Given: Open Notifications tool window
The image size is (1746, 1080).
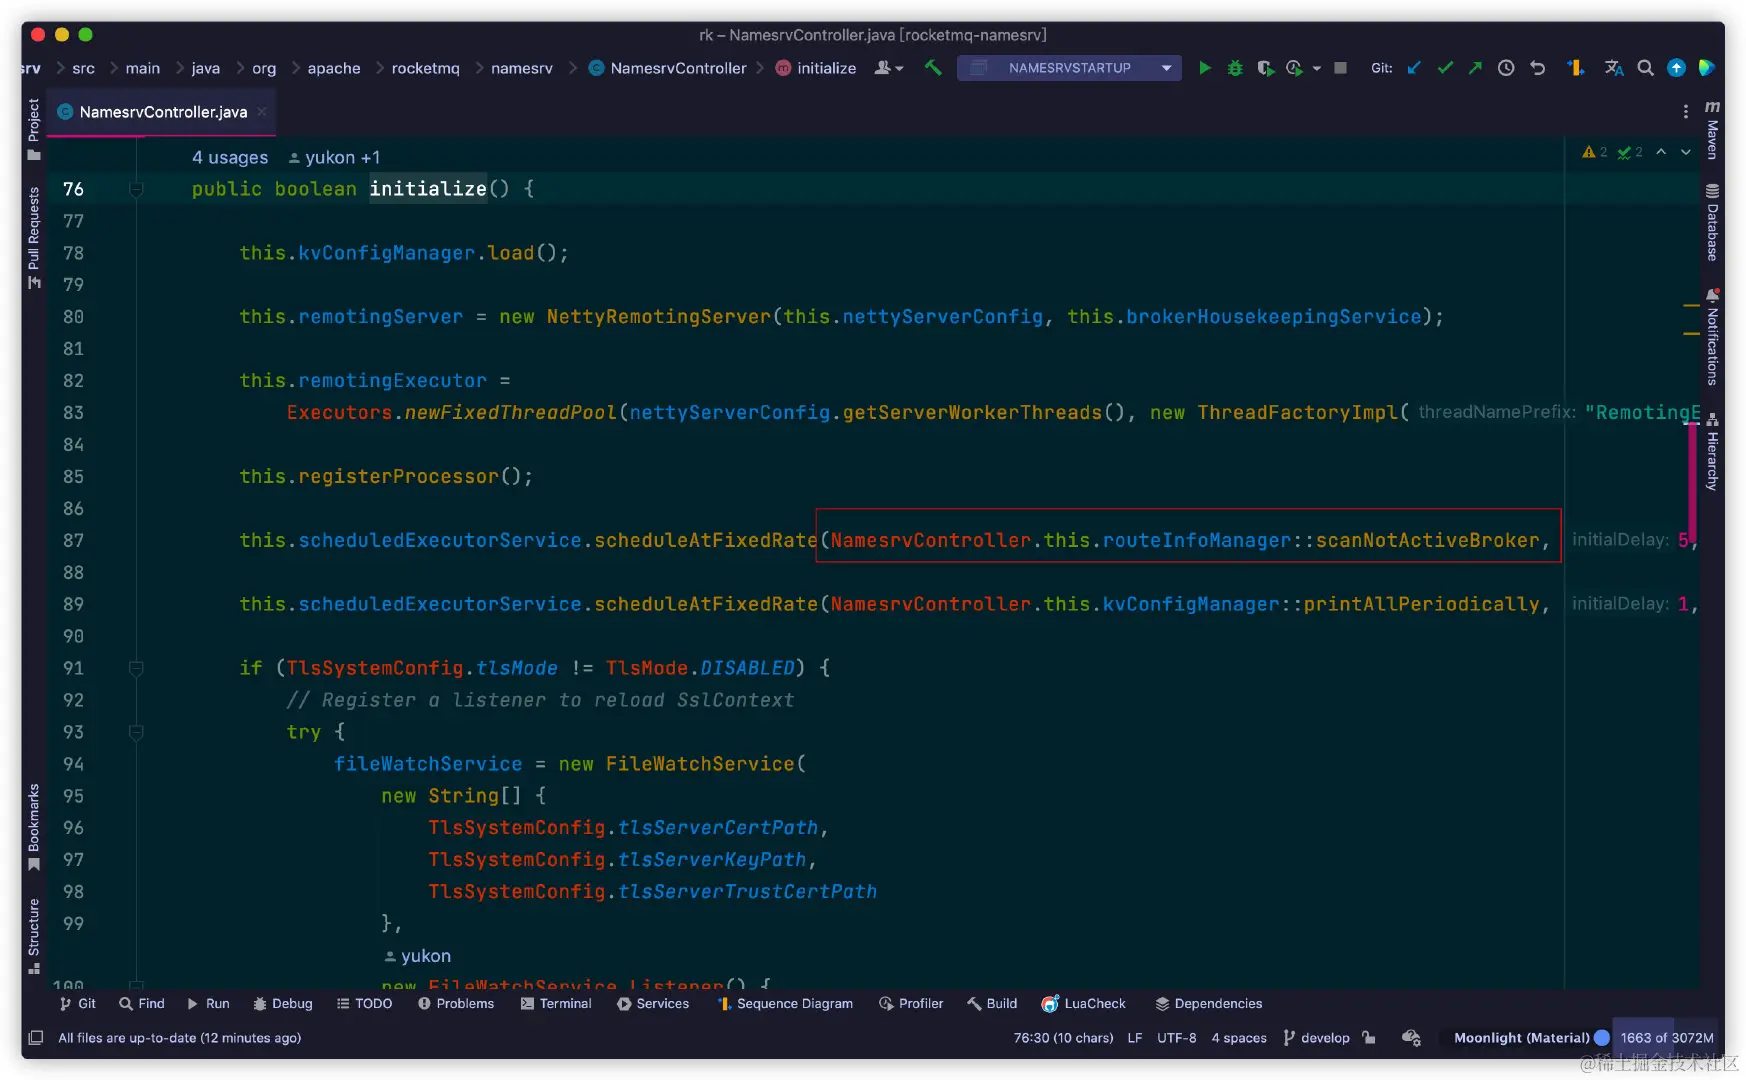Looking at the screenshot, I should (x=1712, y=337).
